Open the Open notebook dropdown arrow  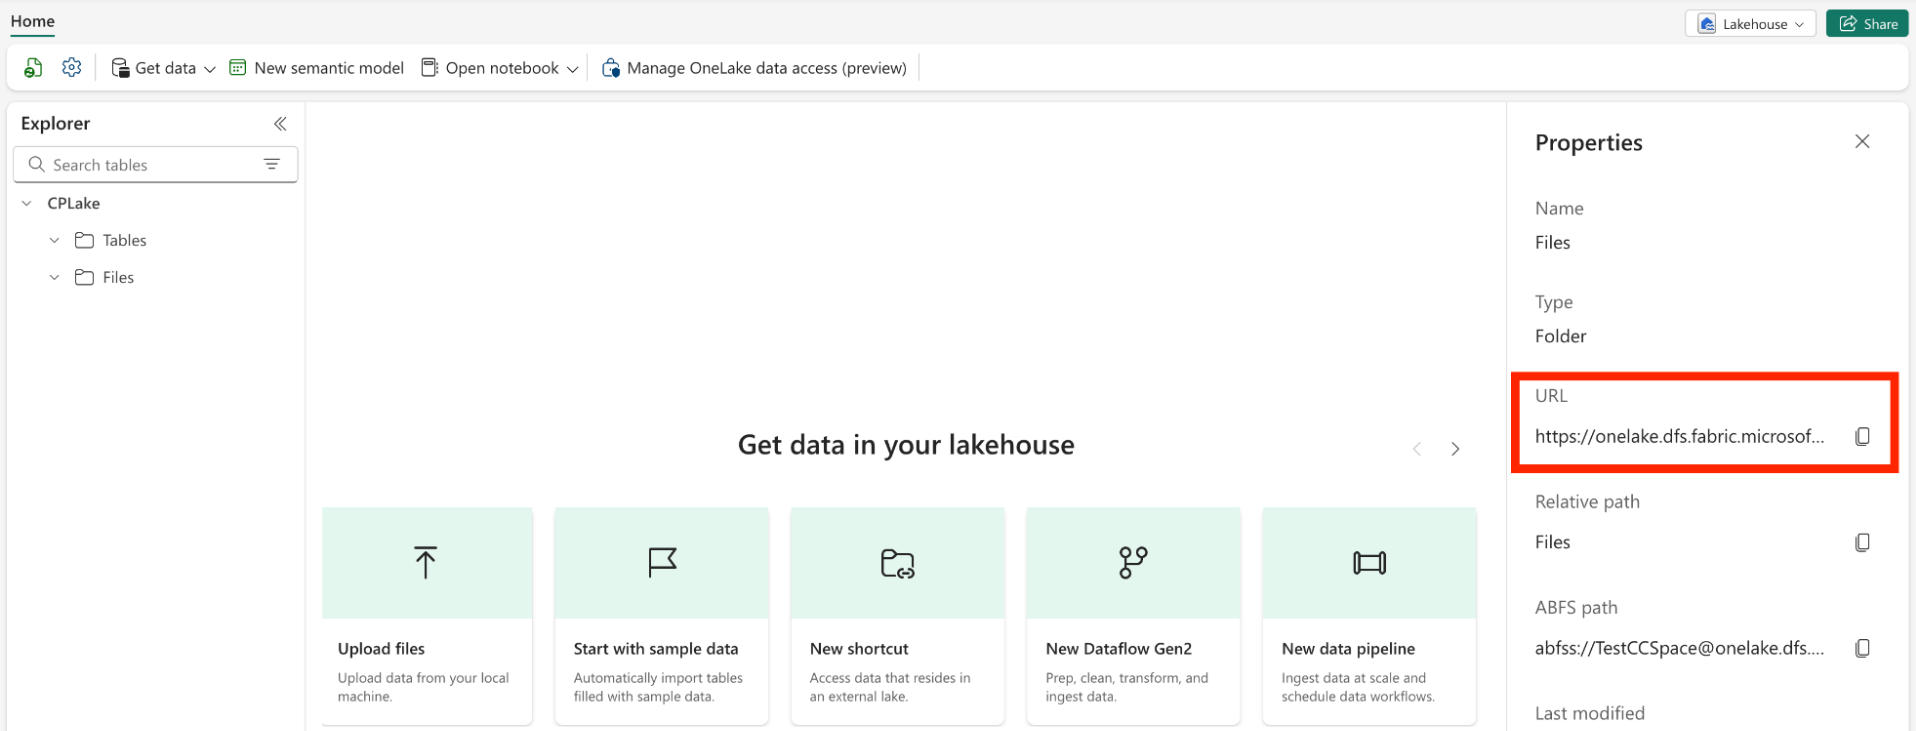tap(572, 69)
